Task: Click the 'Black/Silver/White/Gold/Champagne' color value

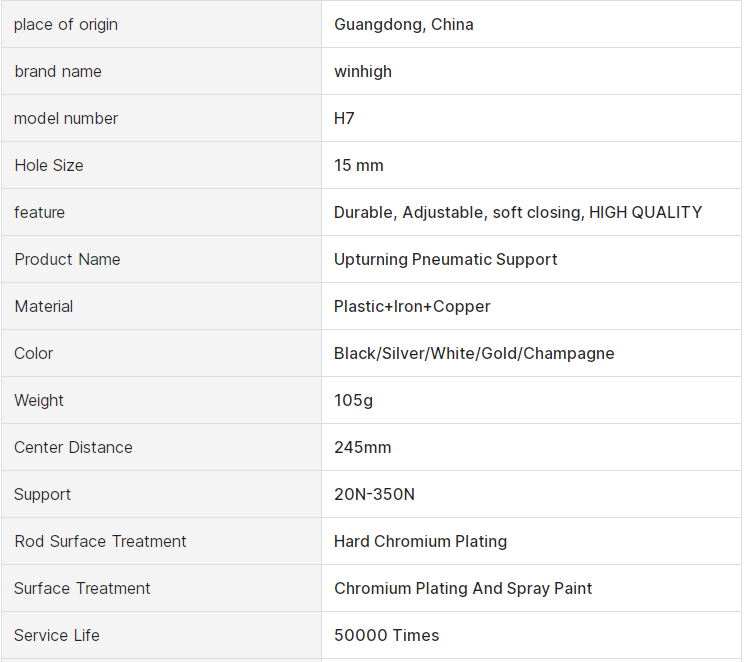Action: pos(474,353)
